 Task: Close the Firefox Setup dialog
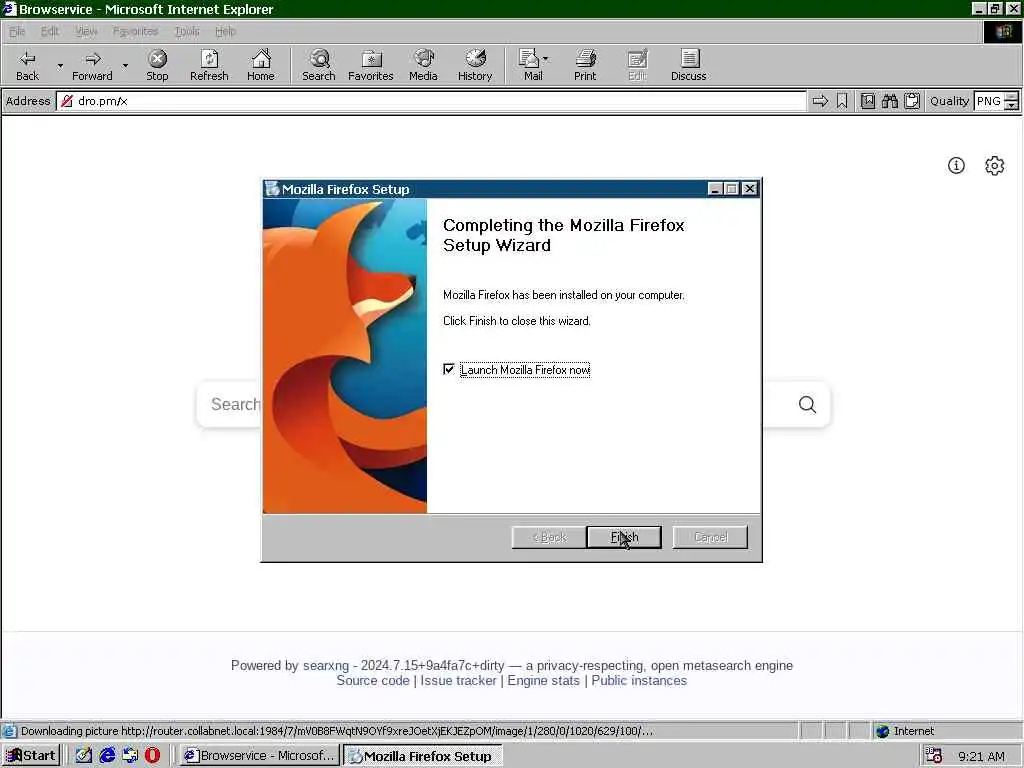(x=750, y=189)
